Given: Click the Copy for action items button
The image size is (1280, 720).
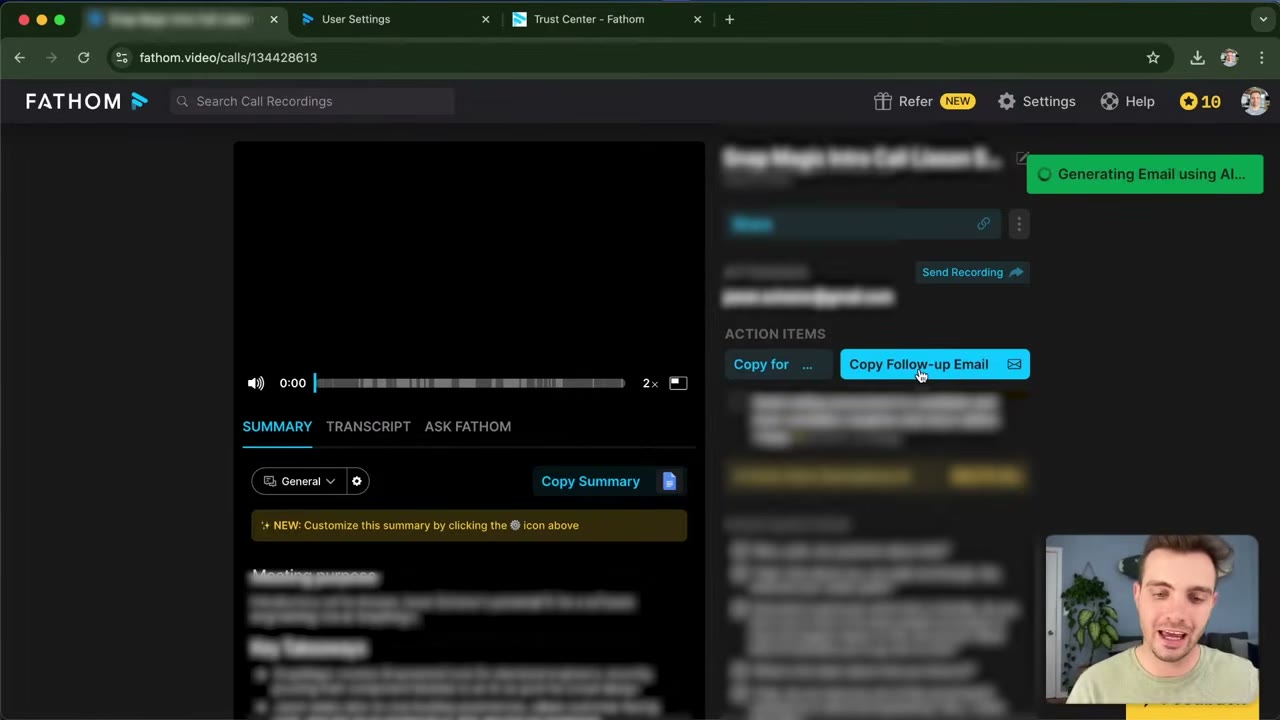Looking at the screenshot, I should tap(777, 364).
